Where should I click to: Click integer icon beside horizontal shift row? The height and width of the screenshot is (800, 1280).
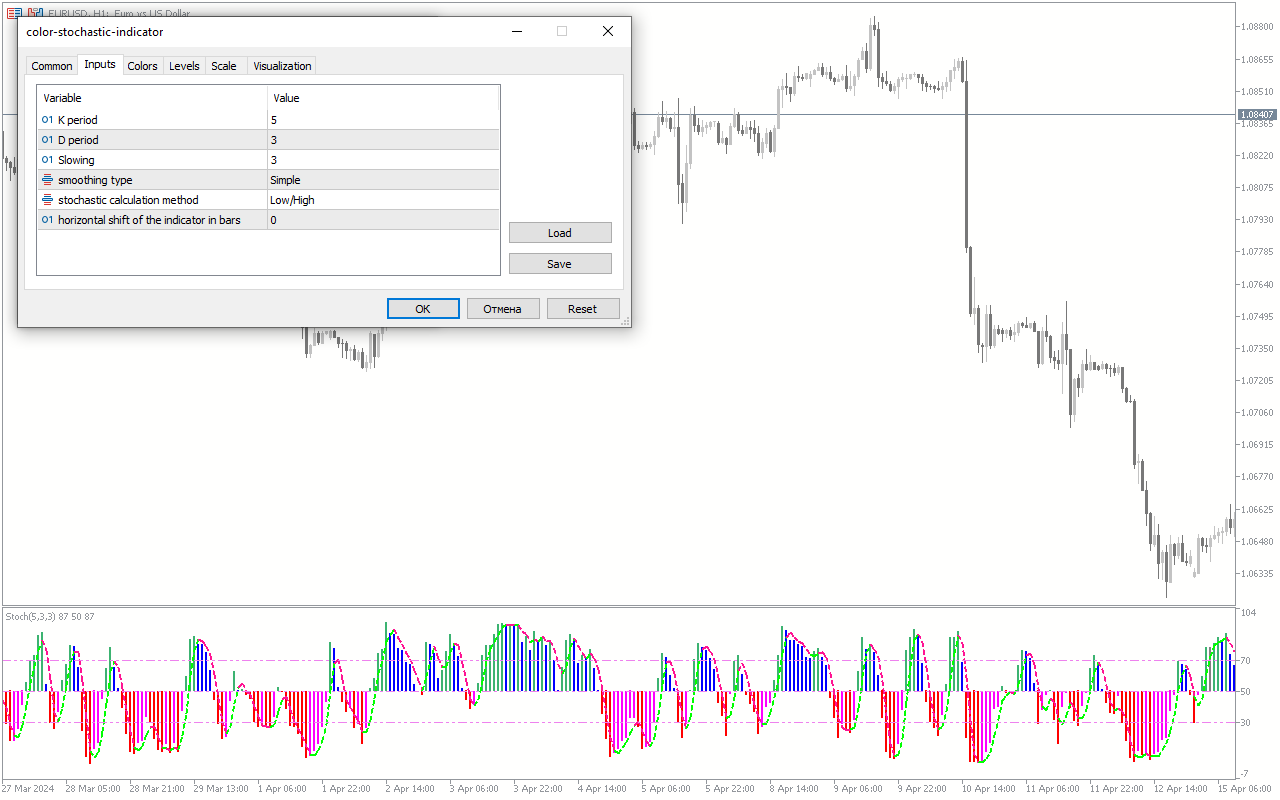[x=47, y=220]
